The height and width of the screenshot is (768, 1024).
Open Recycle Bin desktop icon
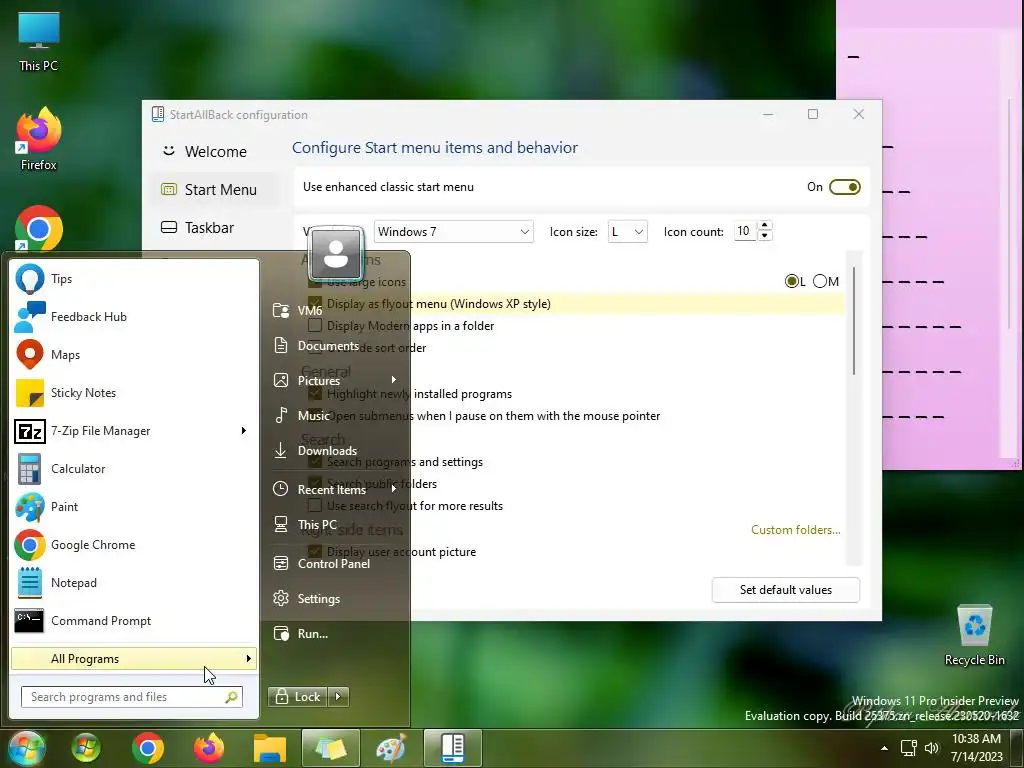(x=974, y=635)
